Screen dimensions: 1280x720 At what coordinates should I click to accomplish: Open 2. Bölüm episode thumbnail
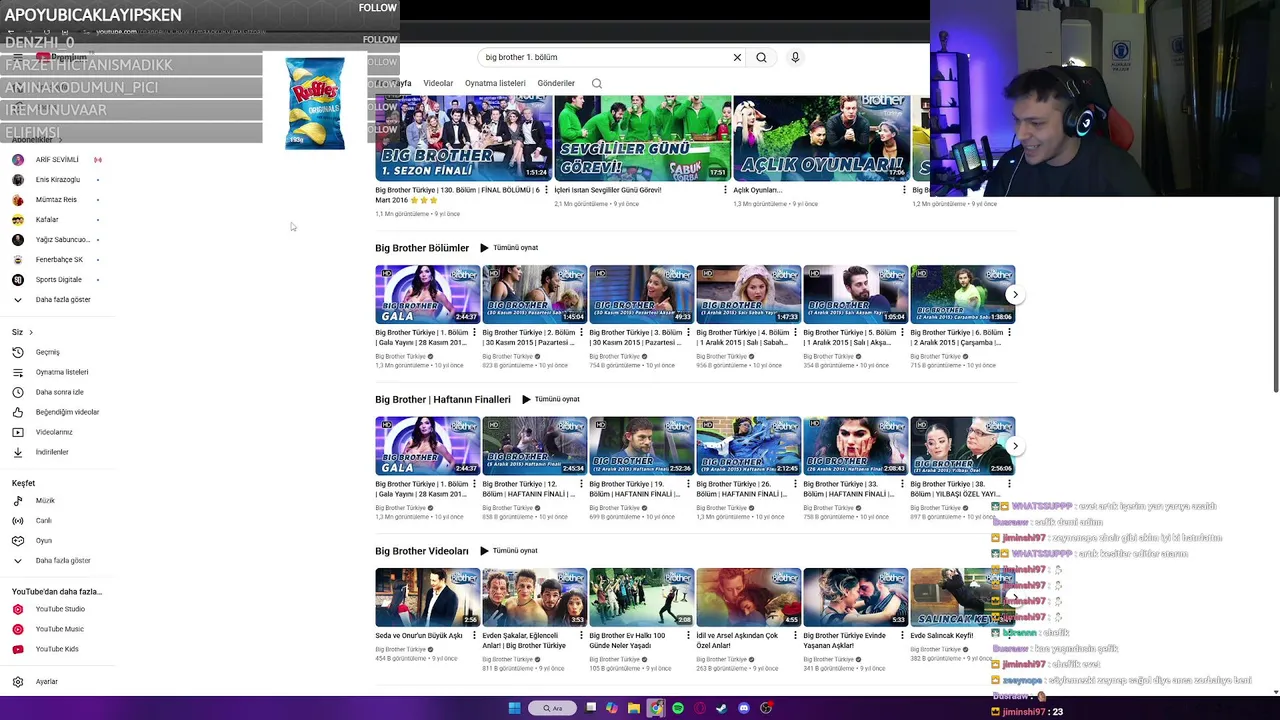tap(535, 294)
